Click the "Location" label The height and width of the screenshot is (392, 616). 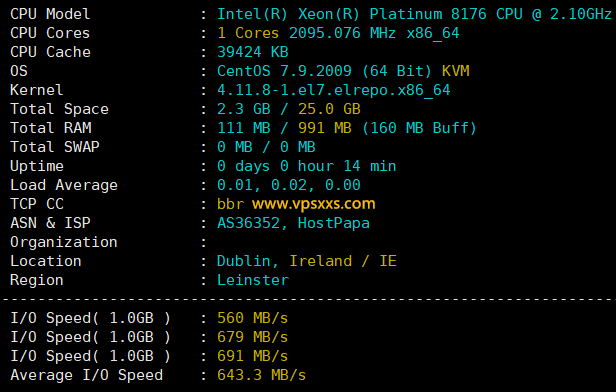[46, 261]
